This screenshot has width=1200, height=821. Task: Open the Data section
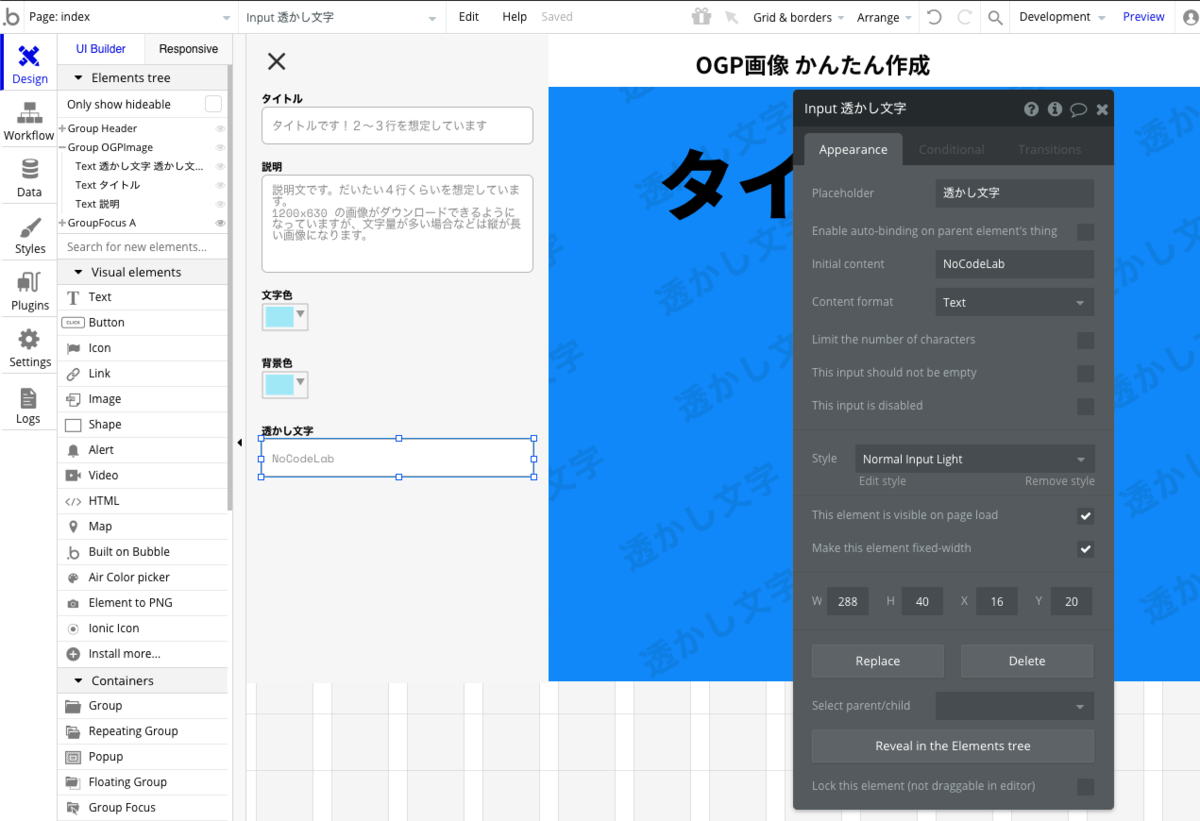(x=29, y=178)
